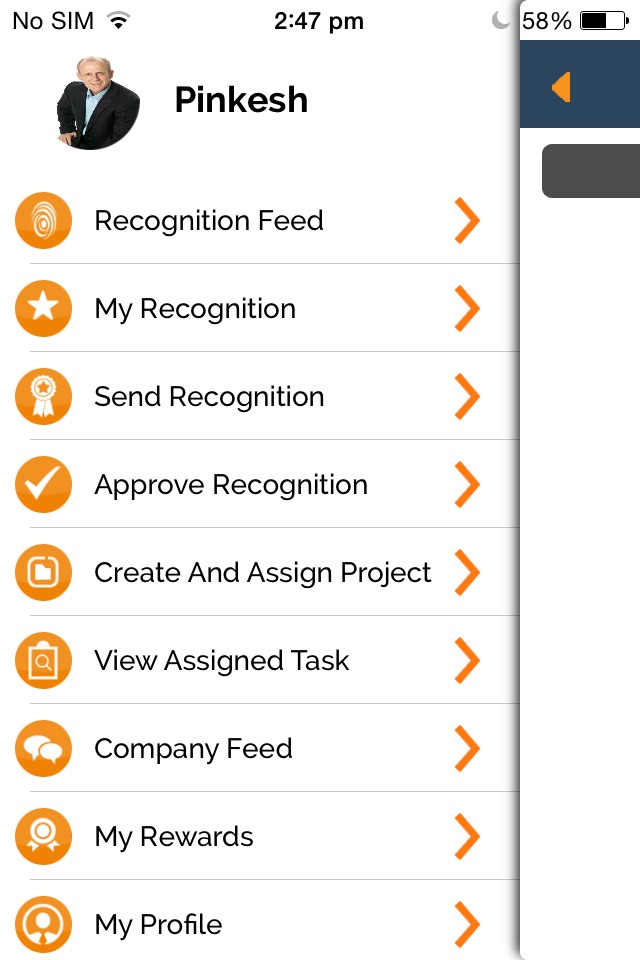Screen dimensions: 640x960
Task: Open the Company Feed menu entry
Action: click(260, 748)
